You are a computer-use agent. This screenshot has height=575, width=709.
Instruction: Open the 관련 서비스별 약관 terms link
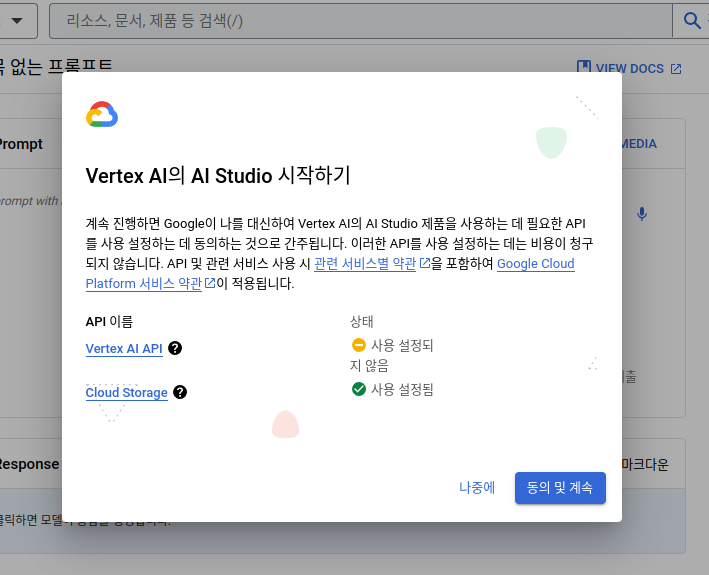[x=365, y=264]
